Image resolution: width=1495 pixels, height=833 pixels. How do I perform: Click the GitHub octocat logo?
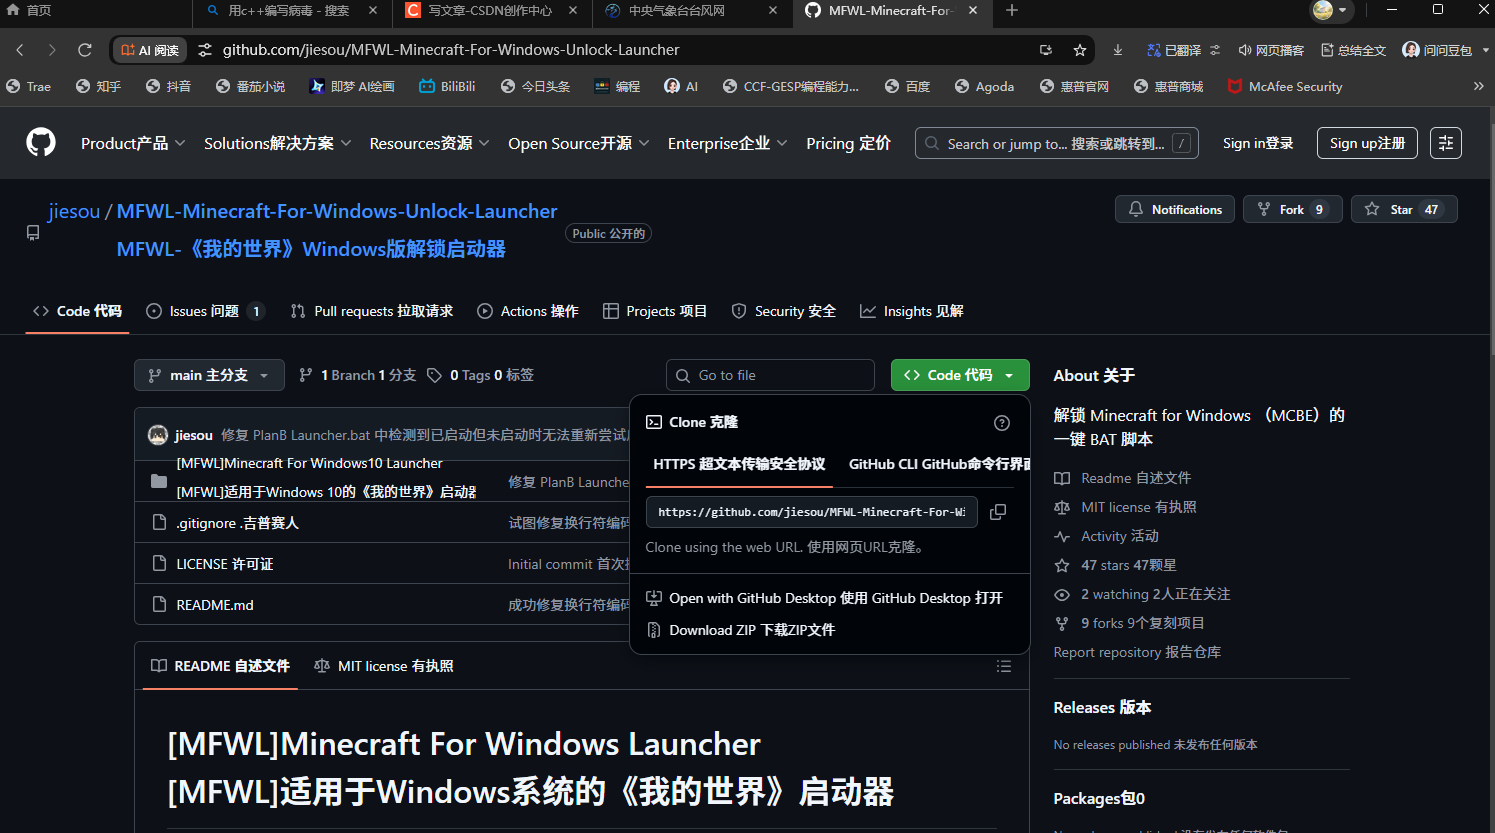point(40,142)
